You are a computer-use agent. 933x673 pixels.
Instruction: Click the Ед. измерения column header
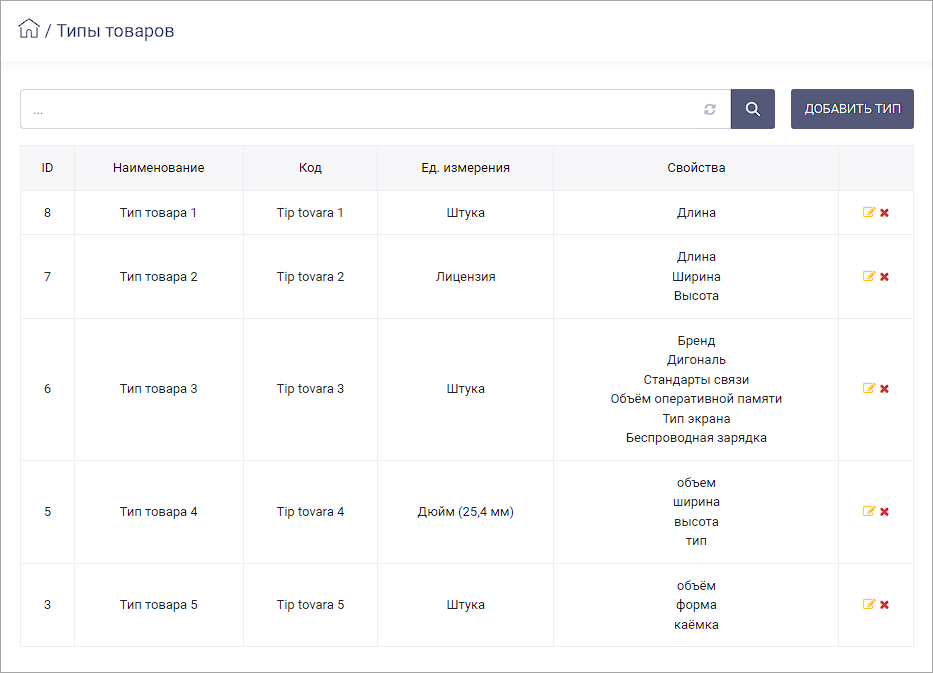coord(465,168)
